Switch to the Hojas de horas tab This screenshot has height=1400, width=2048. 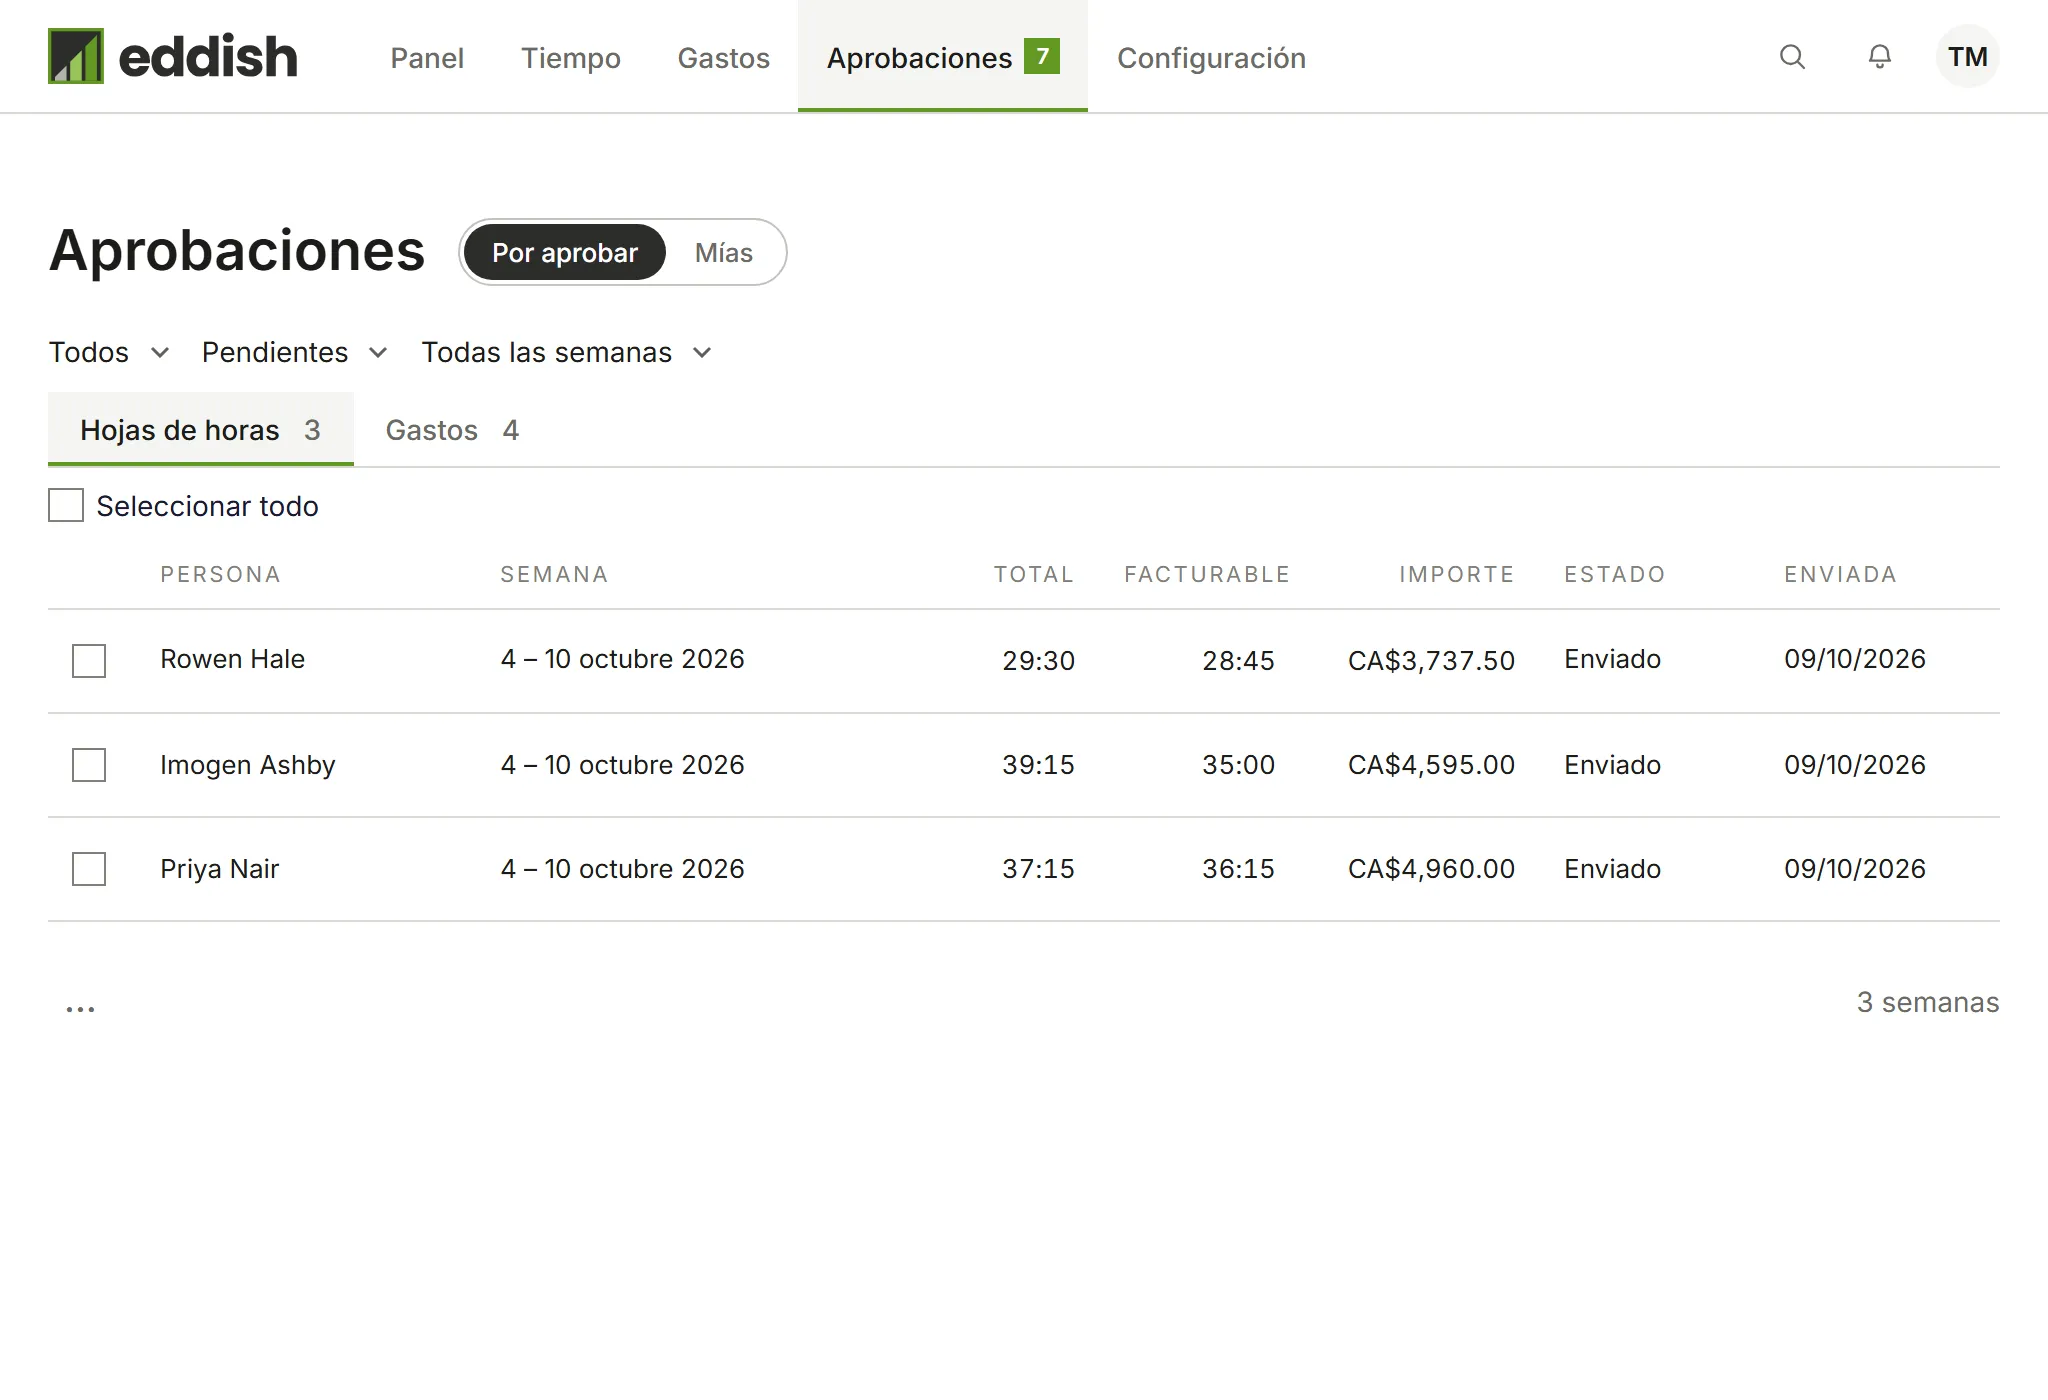pos(201,430)
